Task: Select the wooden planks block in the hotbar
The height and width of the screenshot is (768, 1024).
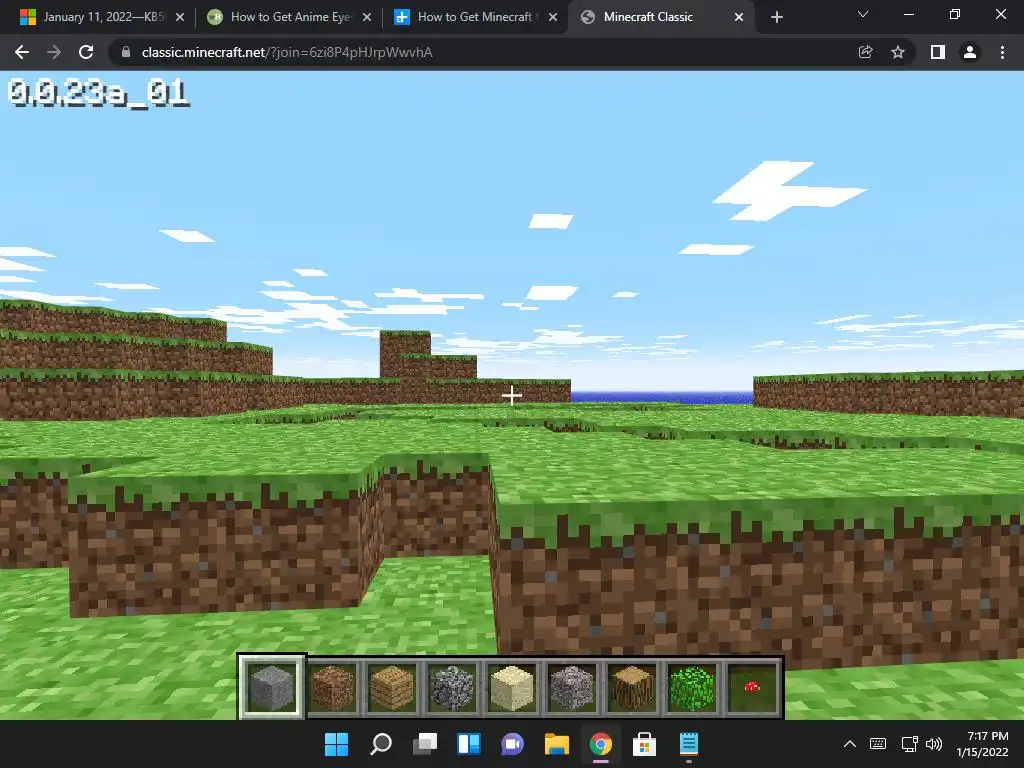Action: 392,687
